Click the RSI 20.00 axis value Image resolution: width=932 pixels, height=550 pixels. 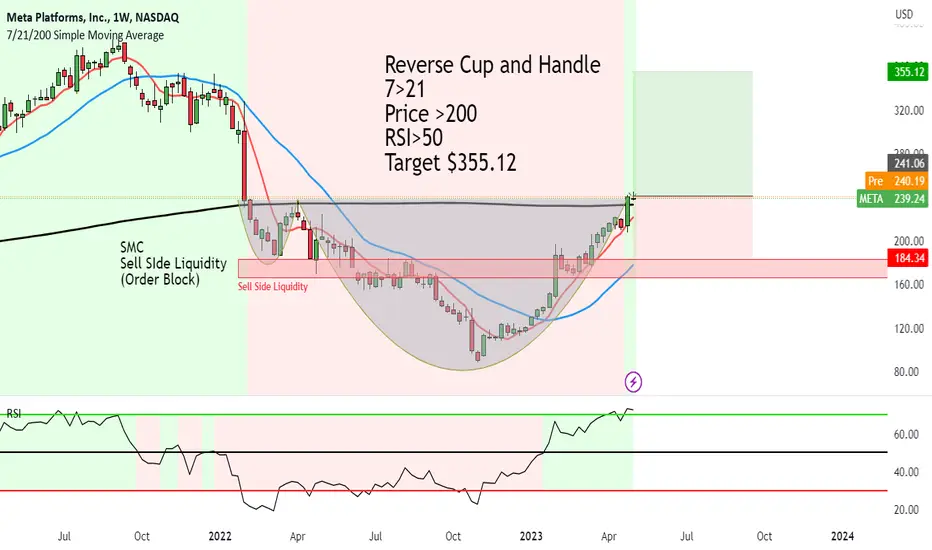point(906,509)
